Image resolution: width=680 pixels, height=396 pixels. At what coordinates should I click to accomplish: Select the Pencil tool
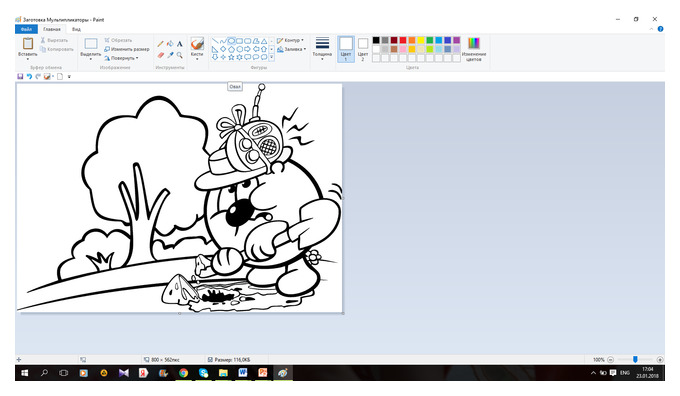pyautogui.click(x=160, y=44)
